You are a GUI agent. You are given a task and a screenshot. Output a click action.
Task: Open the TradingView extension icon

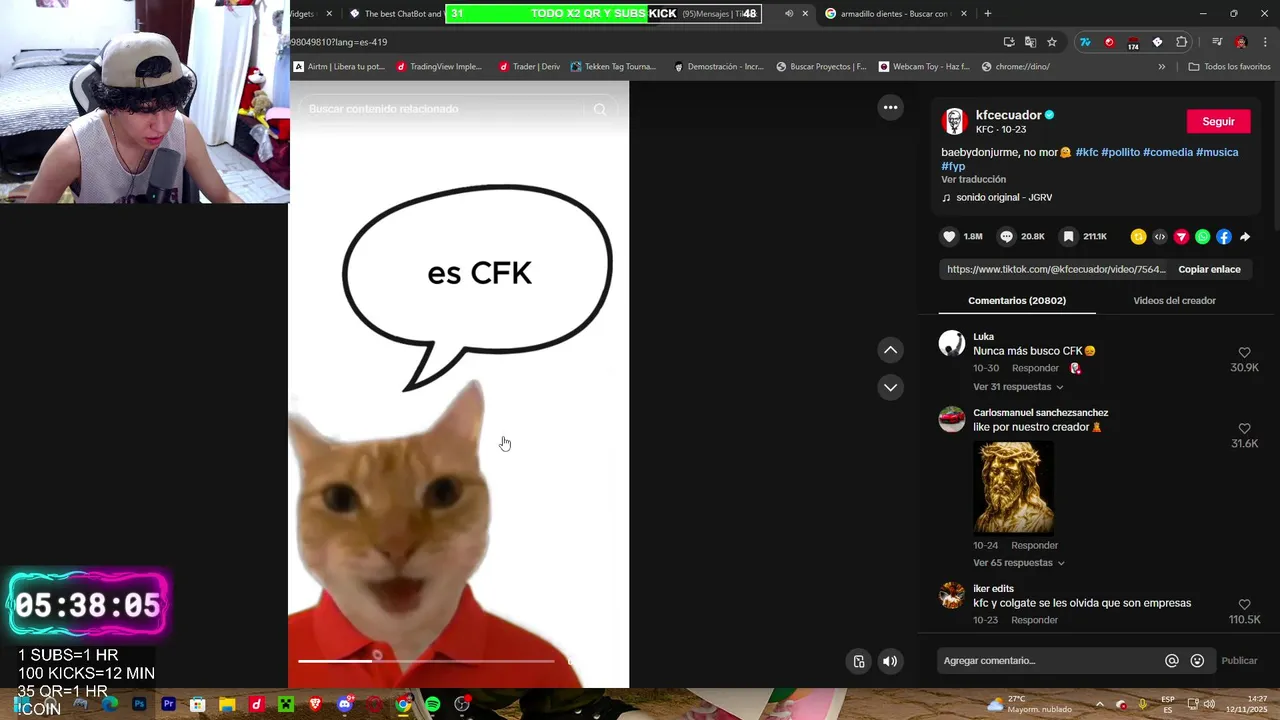click(x=1085, y=42)
